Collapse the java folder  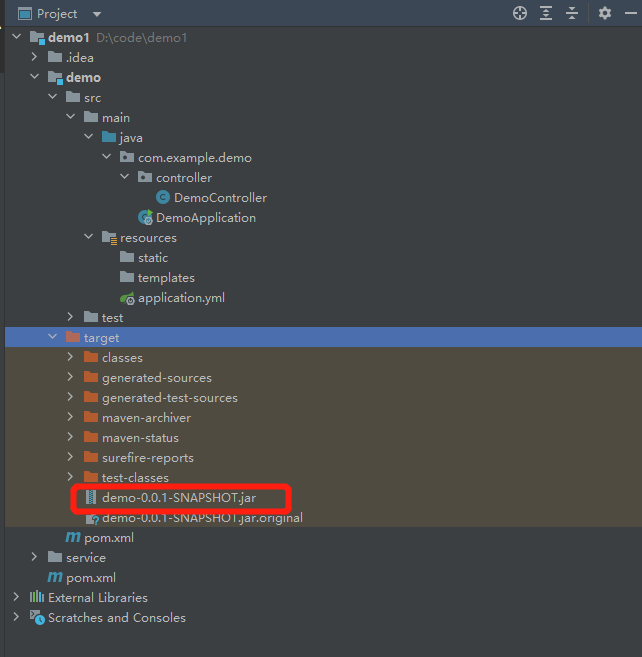88,137
